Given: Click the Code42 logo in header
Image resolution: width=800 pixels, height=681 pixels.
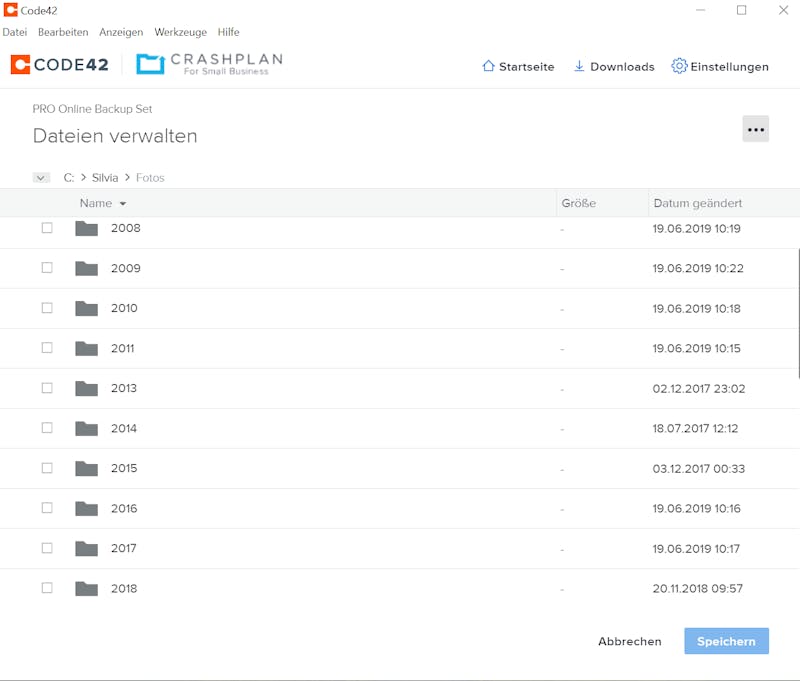Looking at the screenshot, I should [x=60, y=64].
